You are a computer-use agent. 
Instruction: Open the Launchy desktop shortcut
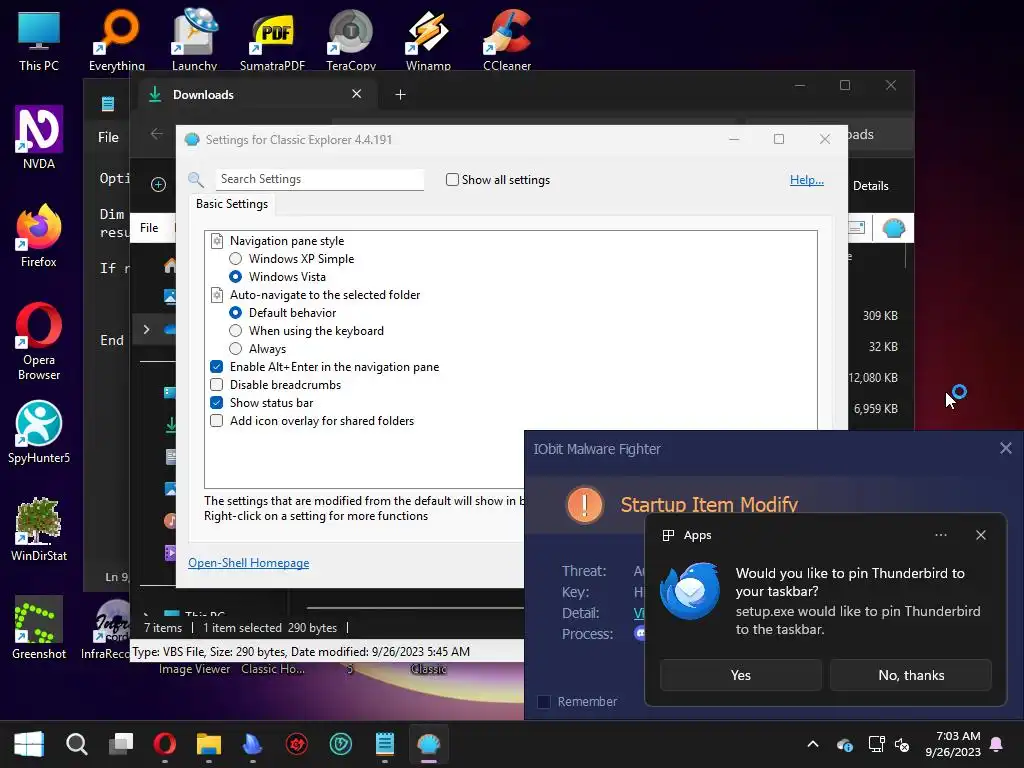click(x=194, y=40)
